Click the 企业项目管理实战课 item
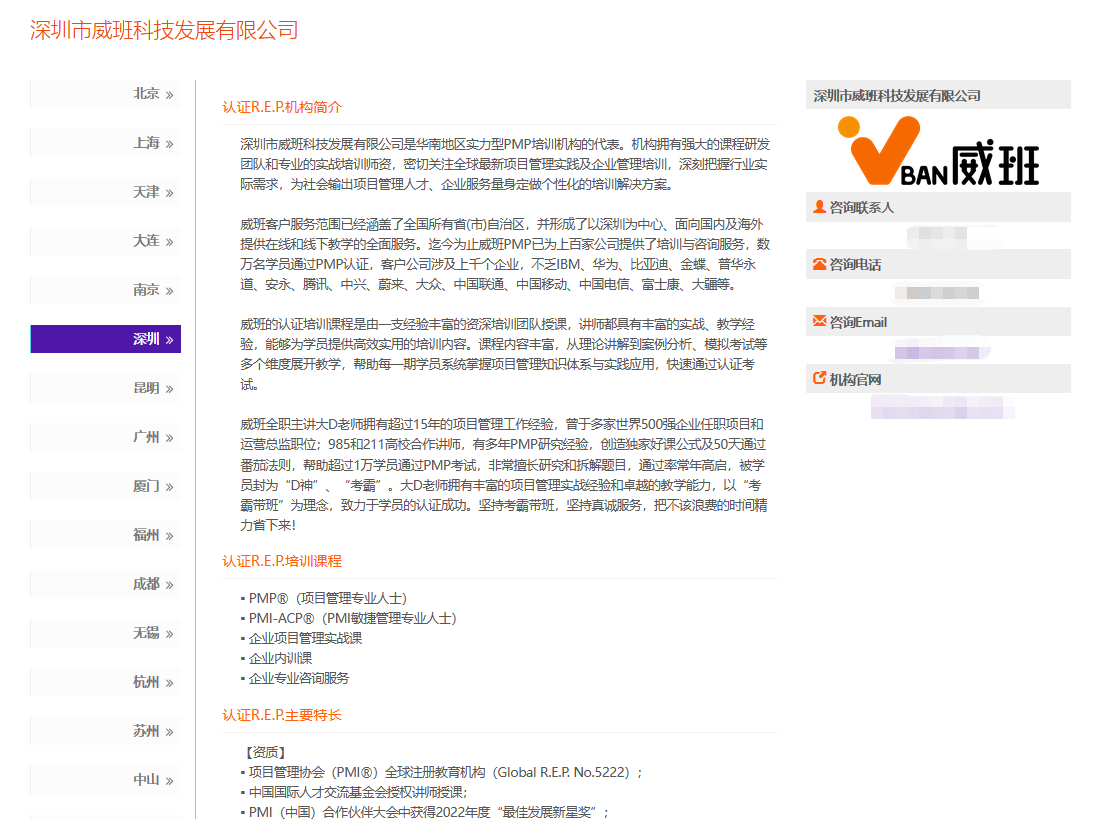Image resolution: width=1105 pixels, height=819 pixels. click(x=301, y=638)
